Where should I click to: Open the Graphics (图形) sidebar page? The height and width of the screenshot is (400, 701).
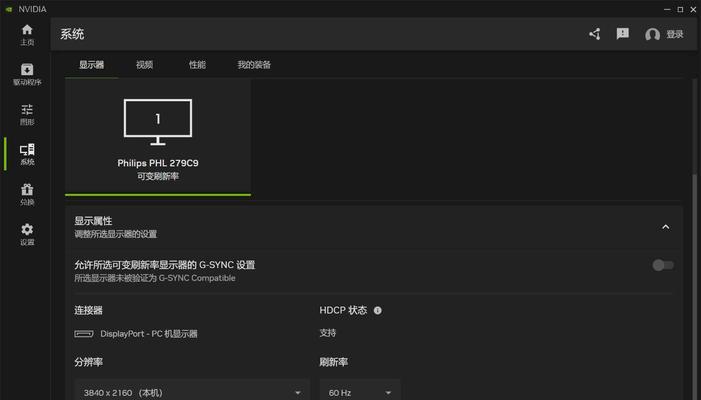(27, 114)
